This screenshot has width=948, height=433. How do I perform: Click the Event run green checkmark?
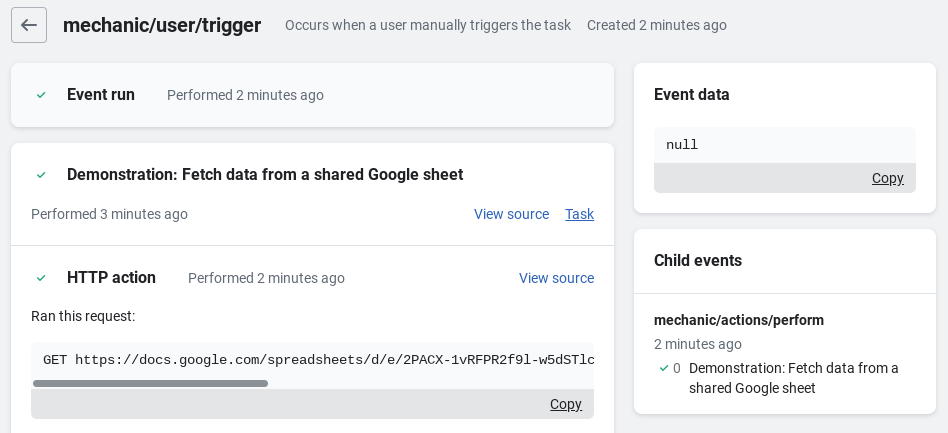[41, 95]
